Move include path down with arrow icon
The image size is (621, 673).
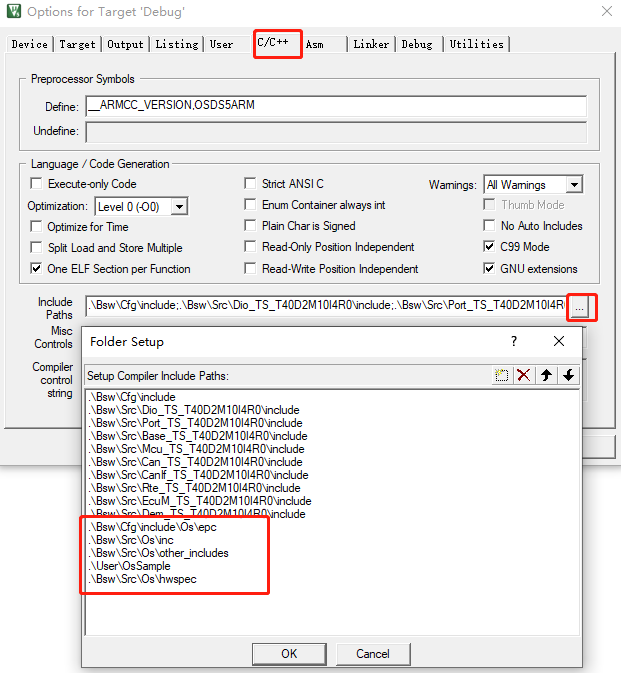(569, 376)
